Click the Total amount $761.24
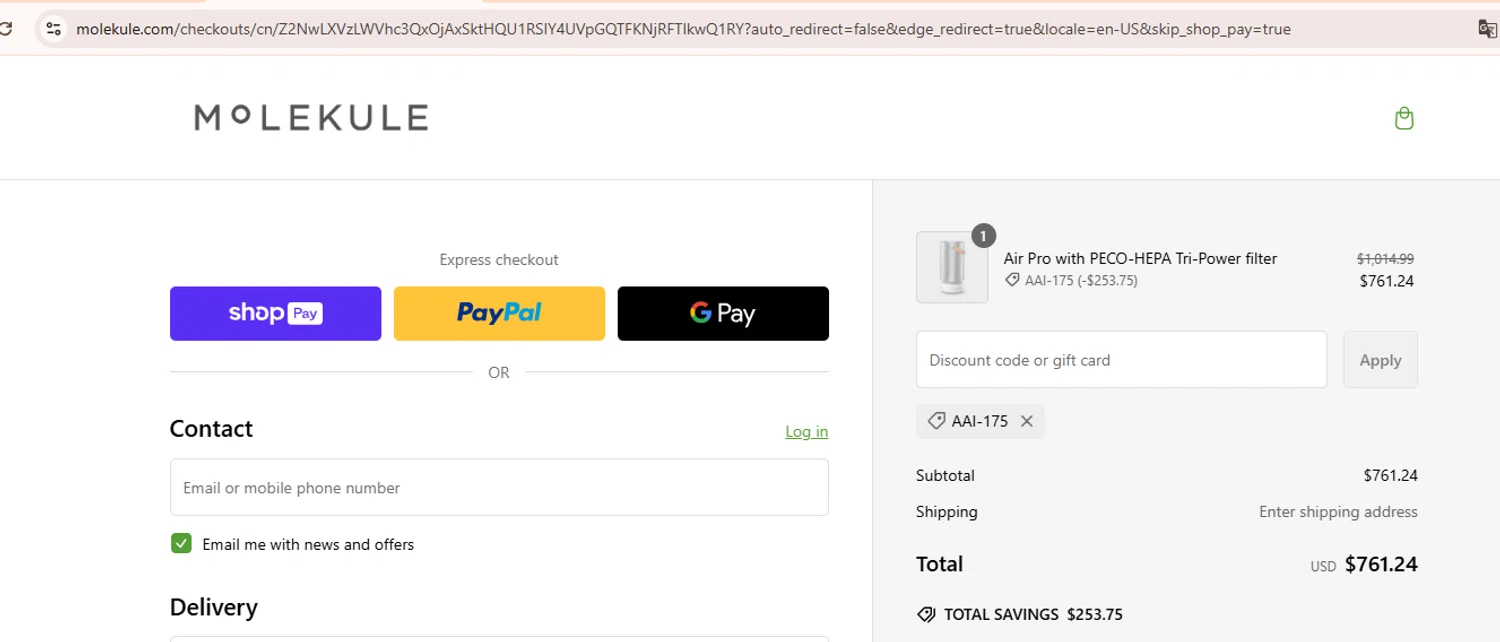The image size is (1500, 642). coord(1381,564)
